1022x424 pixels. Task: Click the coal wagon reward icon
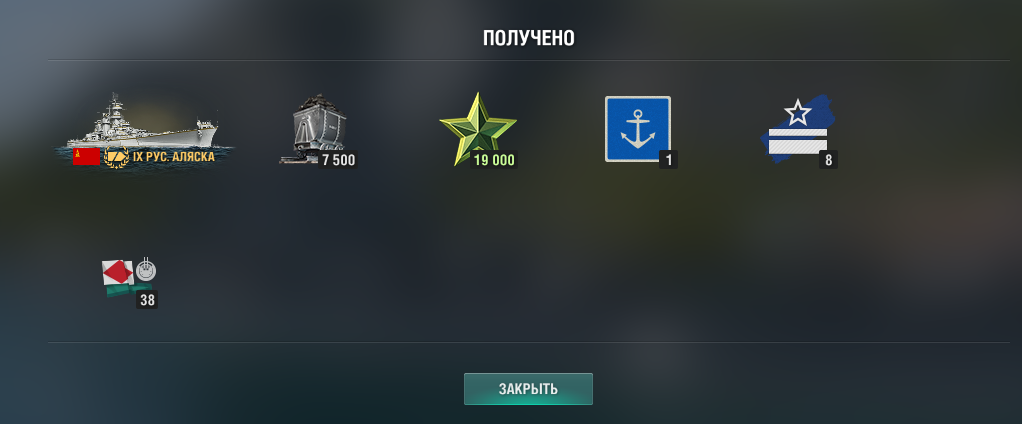315,128
